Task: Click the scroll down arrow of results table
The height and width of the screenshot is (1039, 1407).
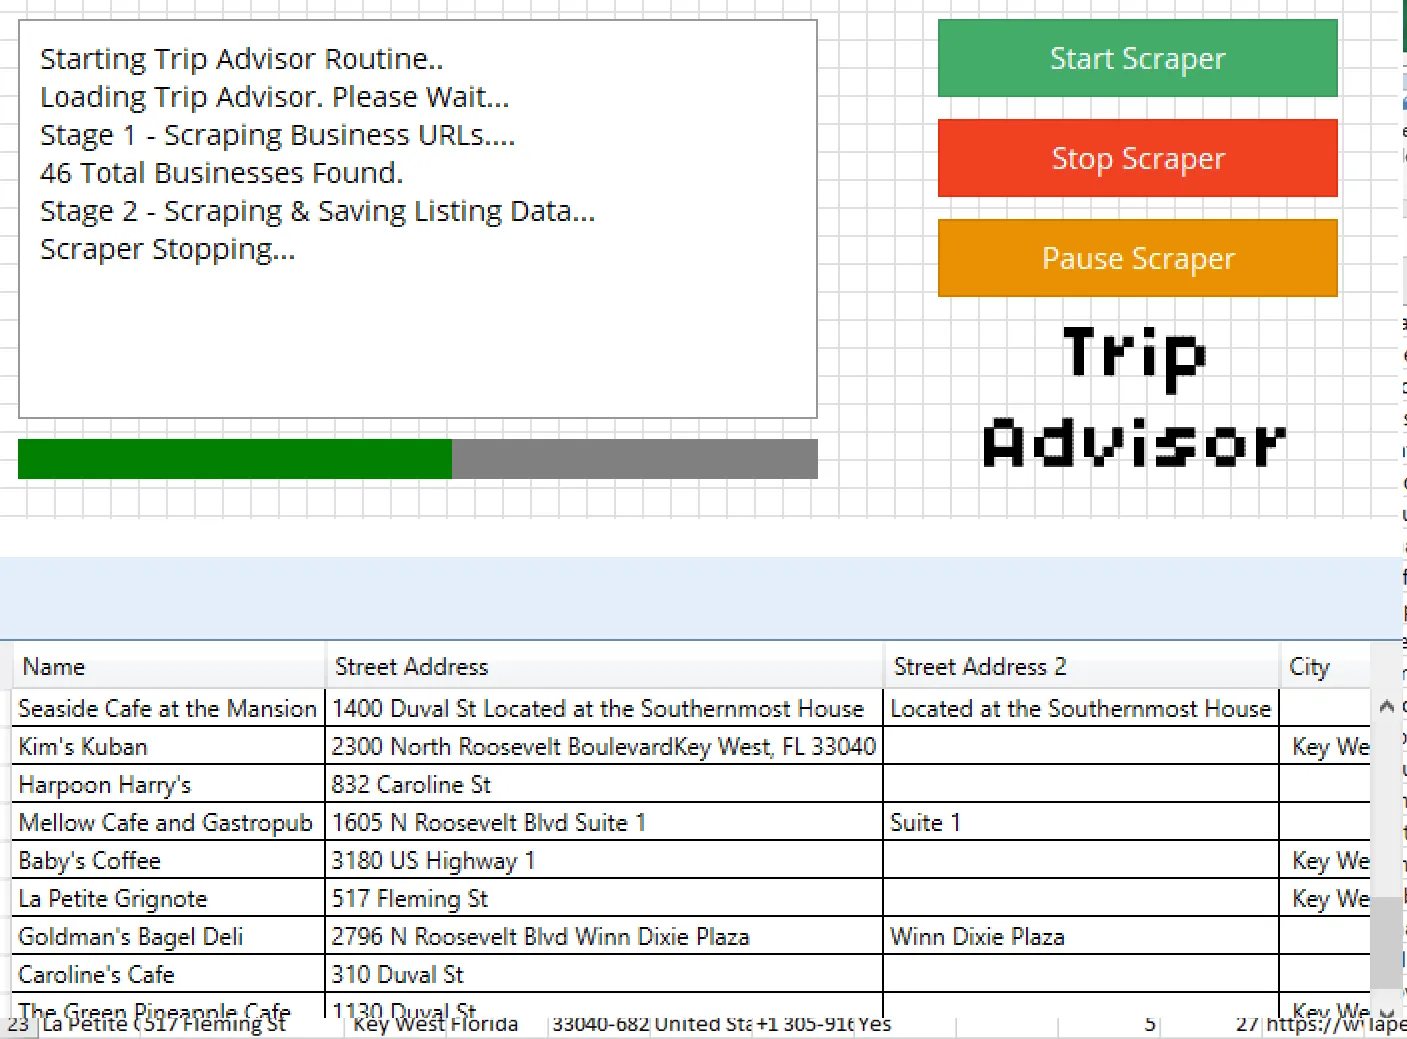Action: [1386, 1012]
